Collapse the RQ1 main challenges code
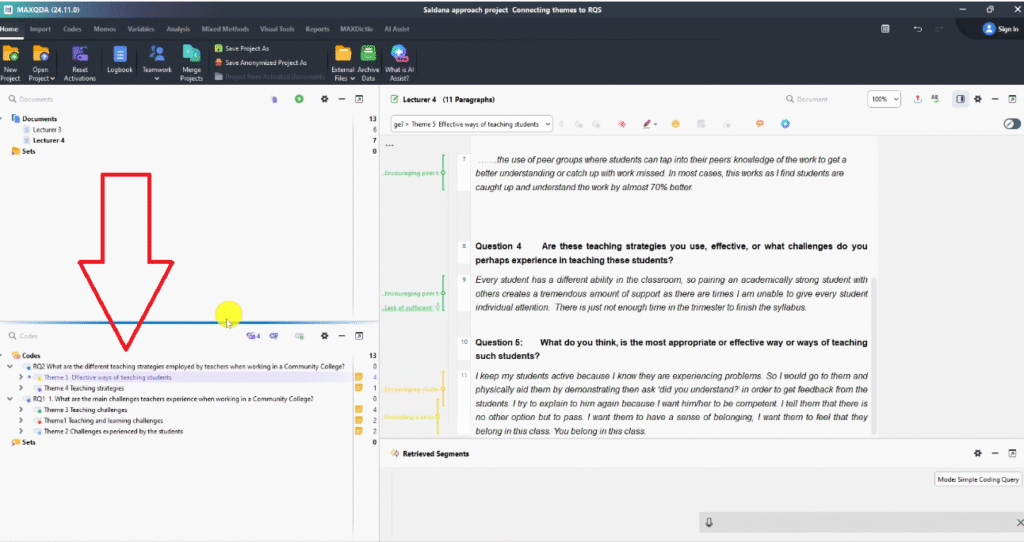1024x542 pixels. [9, 399]
